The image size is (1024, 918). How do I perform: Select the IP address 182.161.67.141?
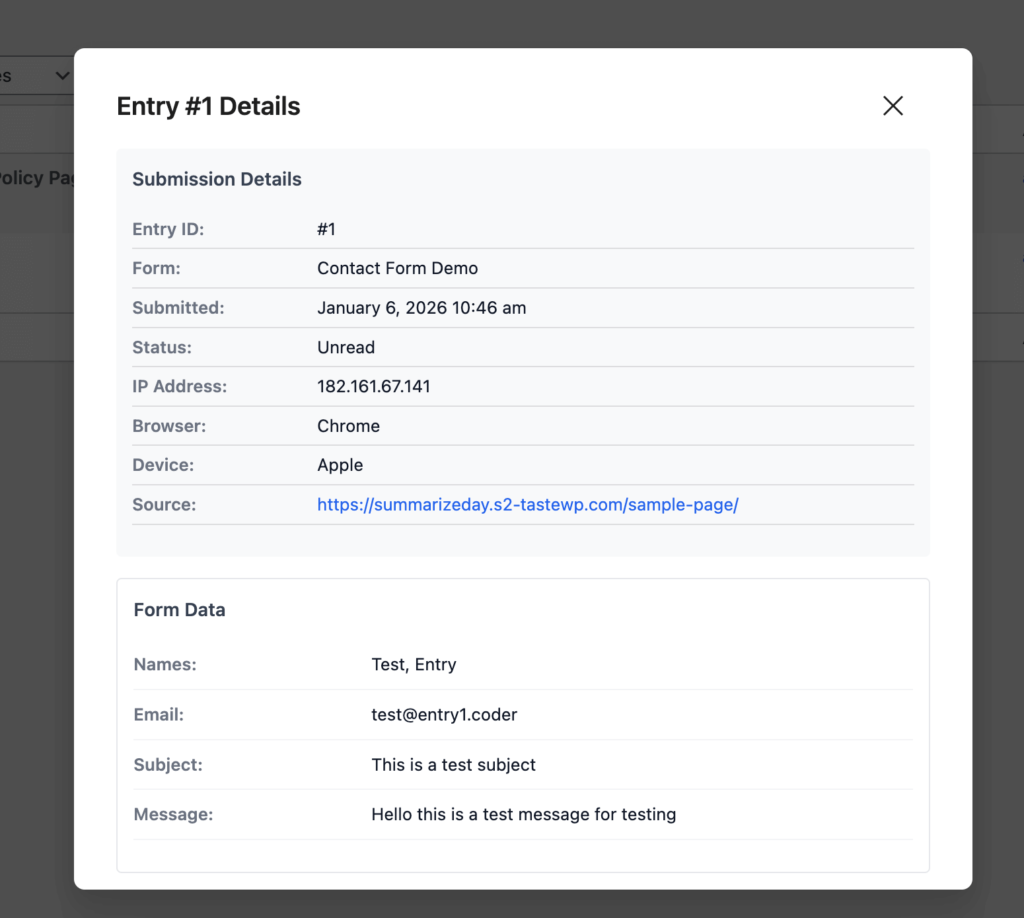coord(373,387)
